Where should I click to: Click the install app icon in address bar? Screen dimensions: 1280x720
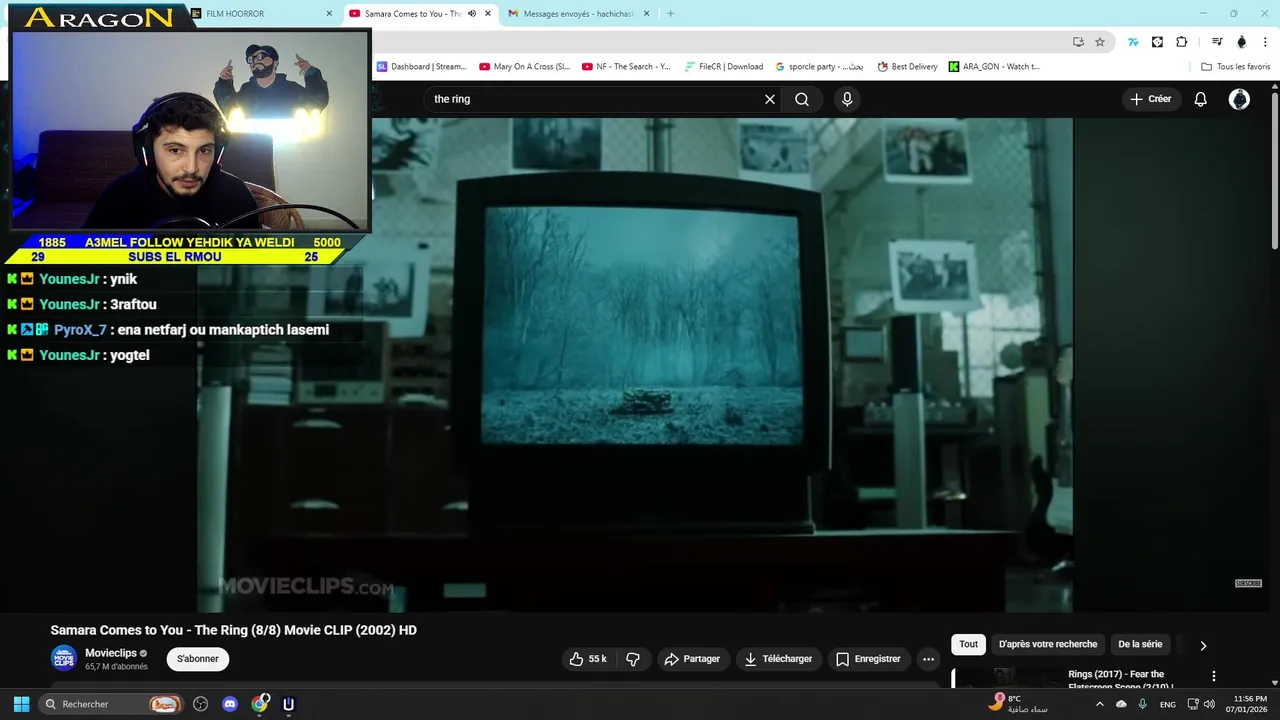pos(1078,42)
